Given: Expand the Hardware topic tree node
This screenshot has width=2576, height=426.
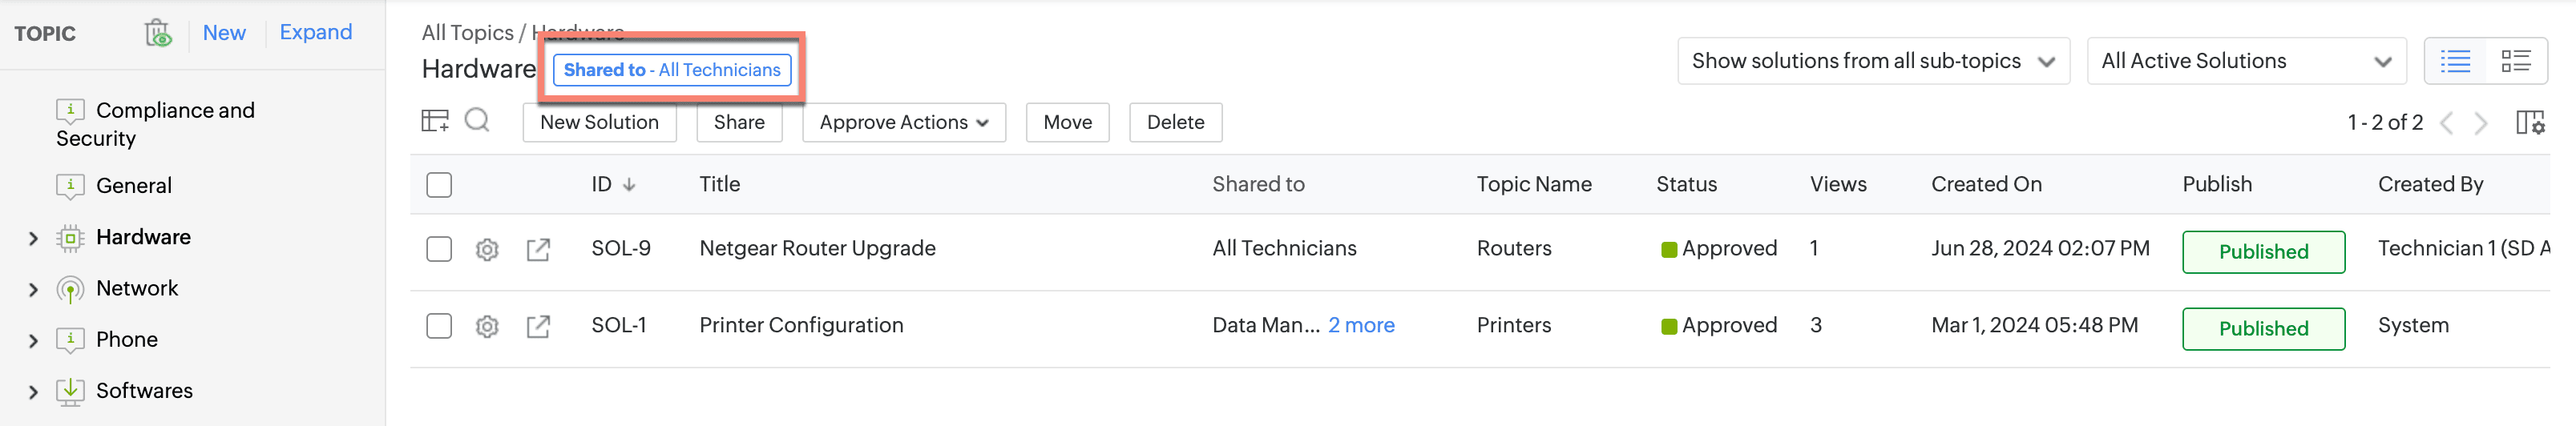Looking at the screenshot, I should coord(33,238).
